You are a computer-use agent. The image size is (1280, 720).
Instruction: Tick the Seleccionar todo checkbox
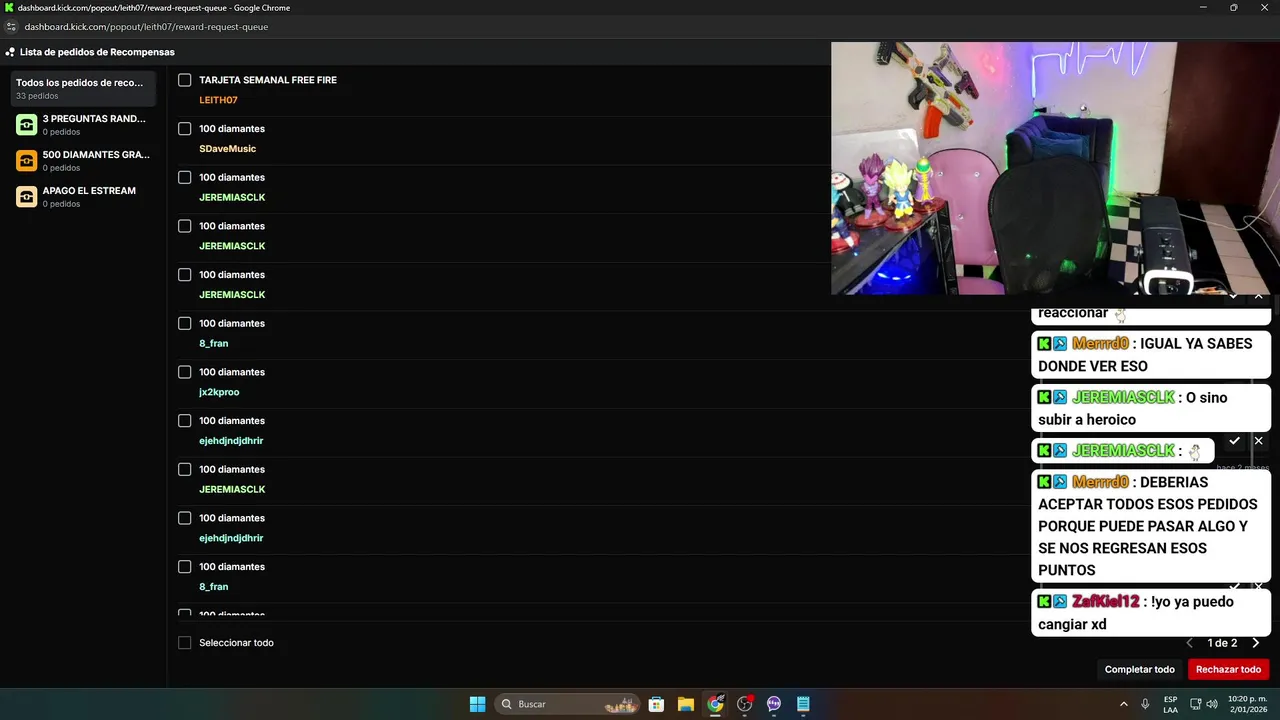coord(185,643)
